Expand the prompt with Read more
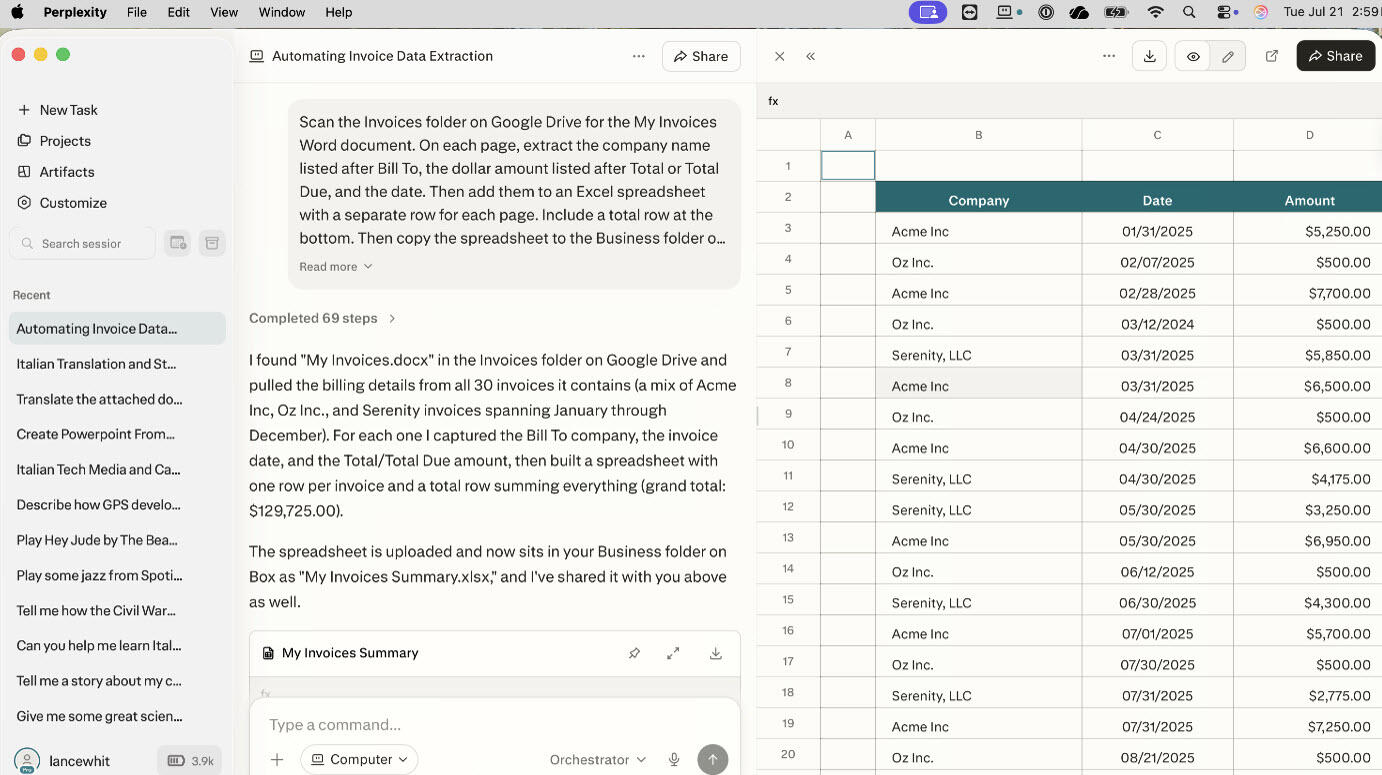Screen dimensions: 1382x775 [x=336, y=267]
